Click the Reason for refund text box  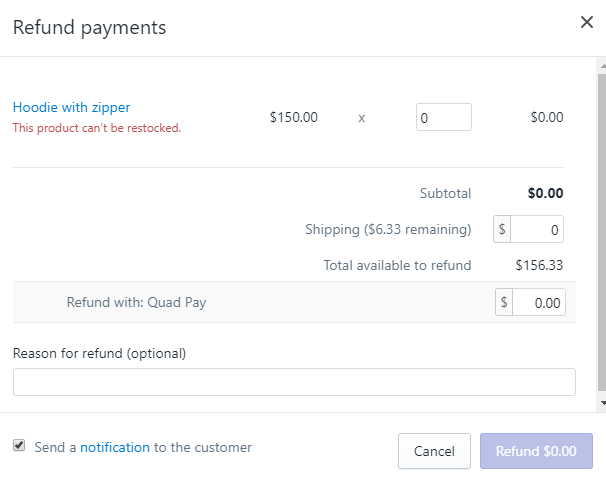click(294, 382)
